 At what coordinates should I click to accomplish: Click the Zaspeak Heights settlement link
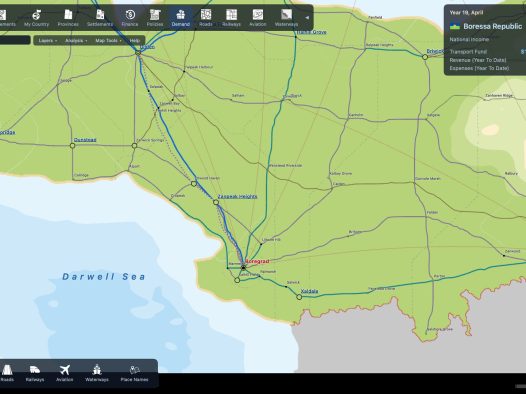coord(237,196)
